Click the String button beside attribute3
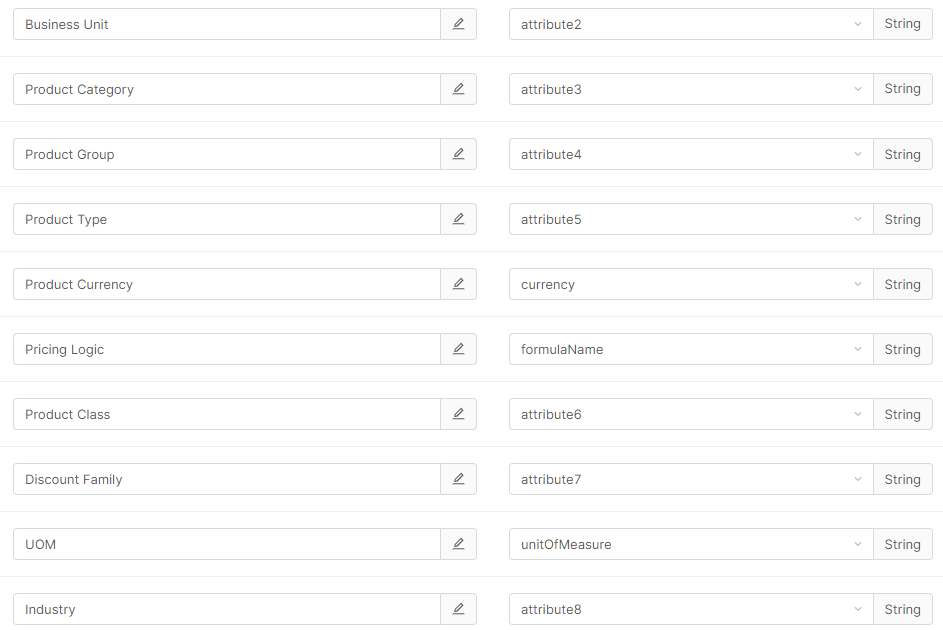Image resolution: width=943 pixels, height=630 pixels. 902,88
